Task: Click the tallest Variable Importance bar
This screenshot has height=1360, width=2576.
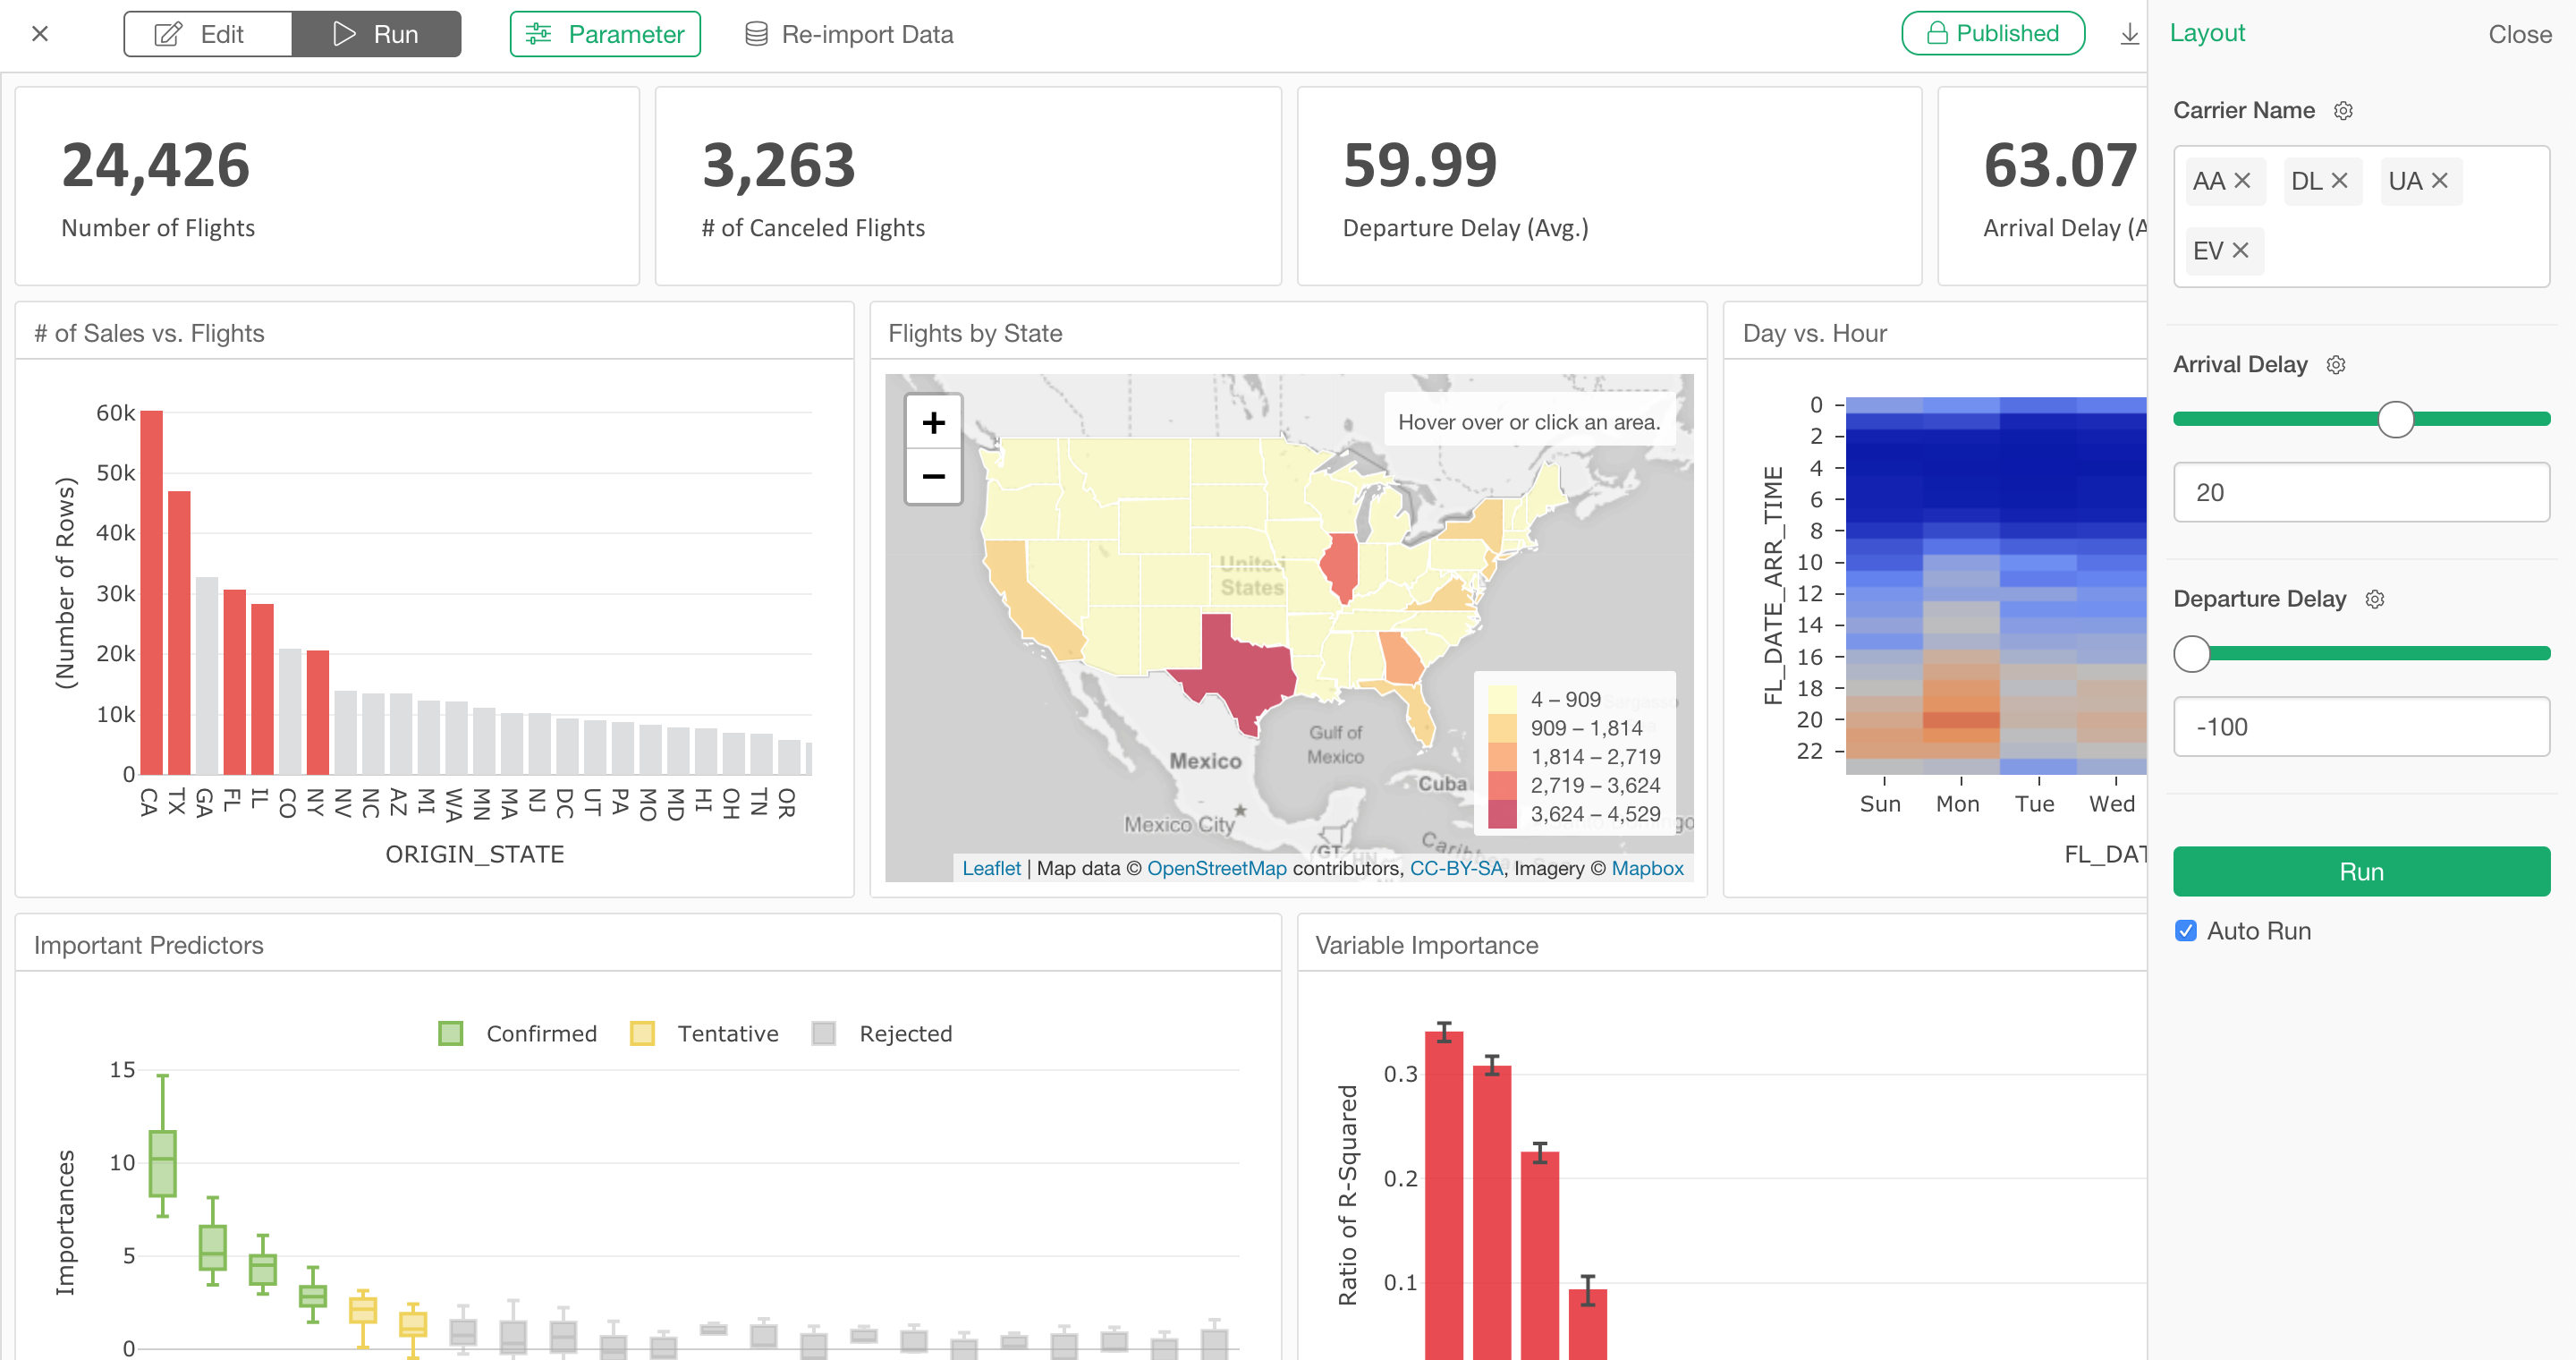Action: click(1443, 1195)
